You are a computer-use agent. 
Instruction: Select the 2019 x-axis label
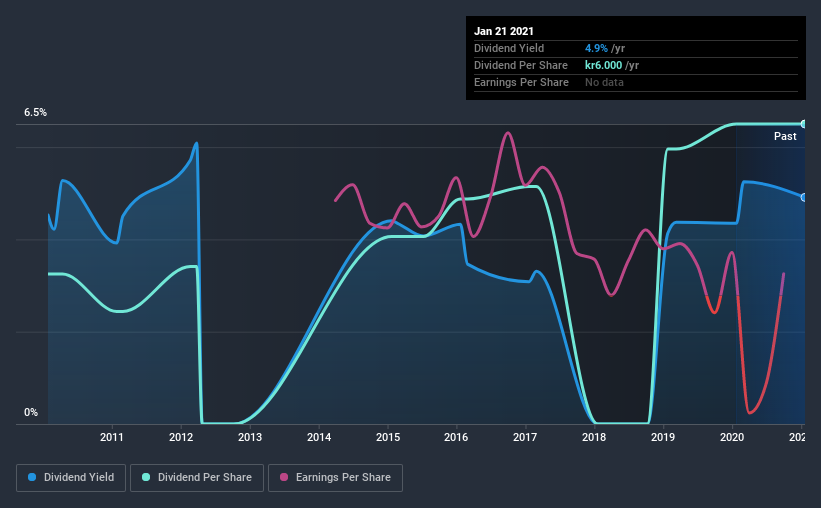pyautogui.click(x=663, y=437)
